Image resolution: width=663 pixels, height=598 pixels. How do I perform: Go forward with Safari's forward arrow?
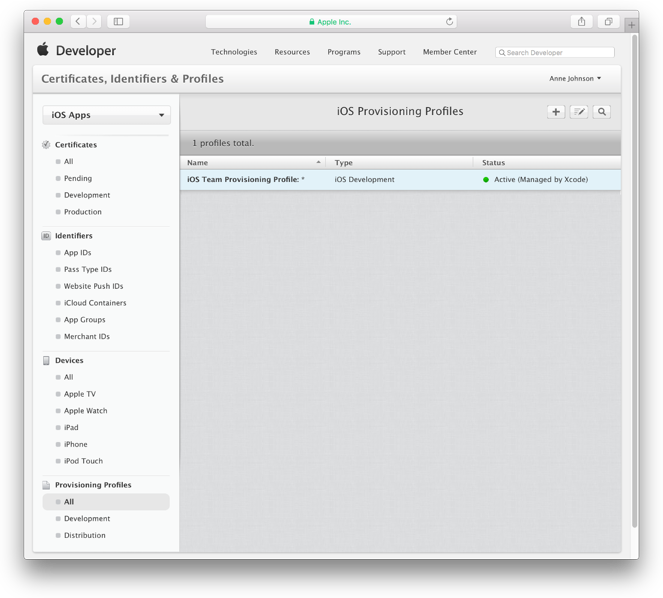coord(94,22)
